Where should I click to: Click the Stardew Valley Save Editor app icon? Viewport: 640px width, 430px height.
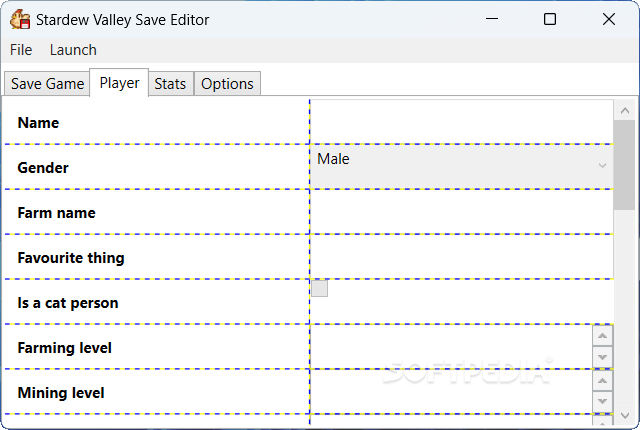tap(20, 20)
